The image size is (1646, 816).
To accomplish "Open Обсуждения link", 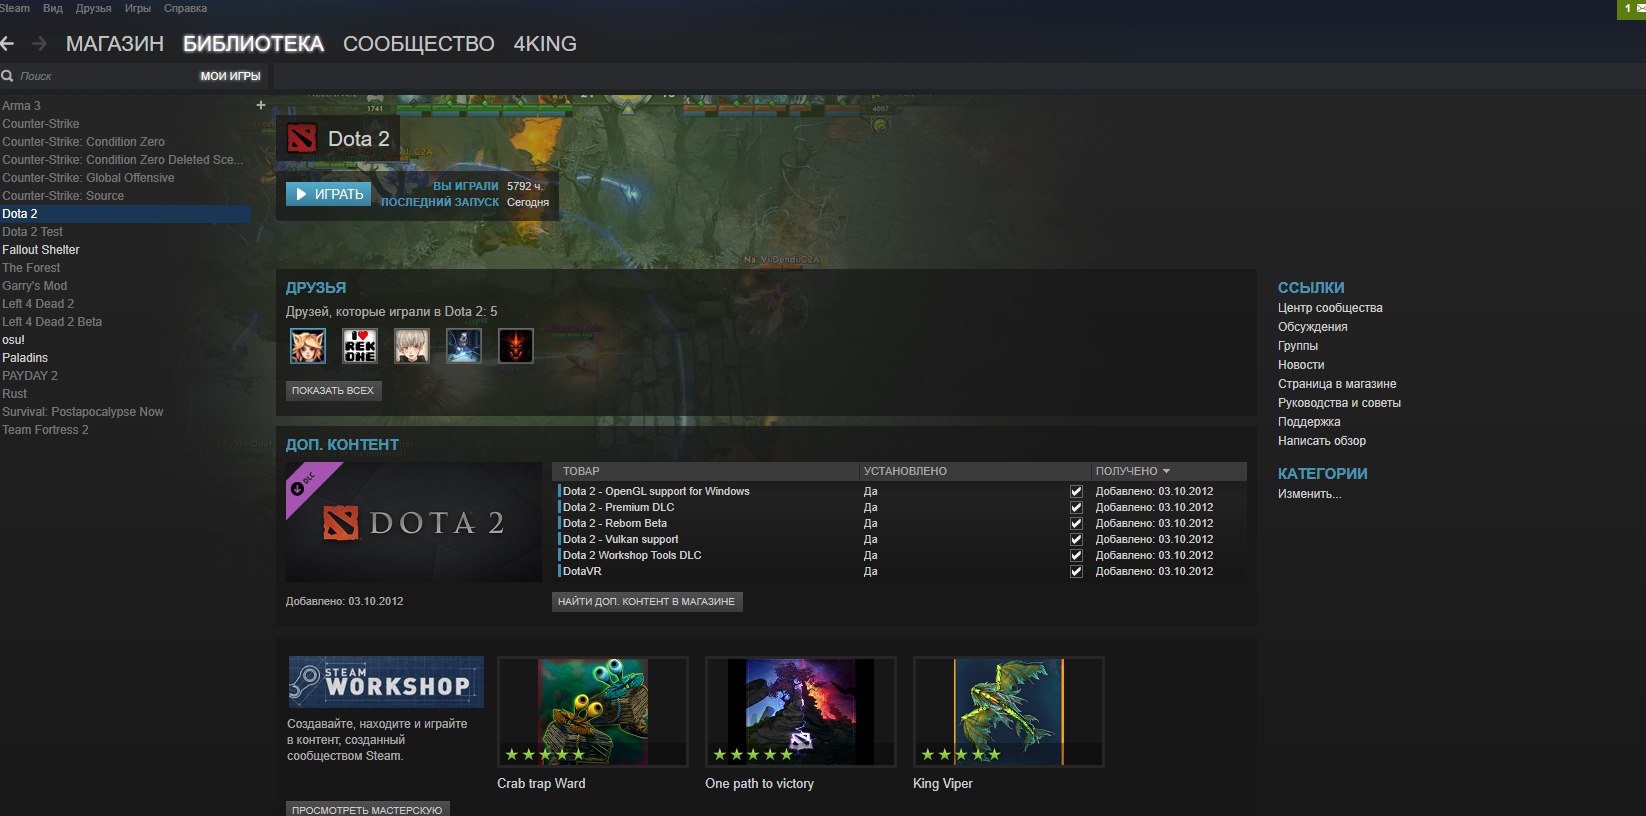I will 1312,327.
